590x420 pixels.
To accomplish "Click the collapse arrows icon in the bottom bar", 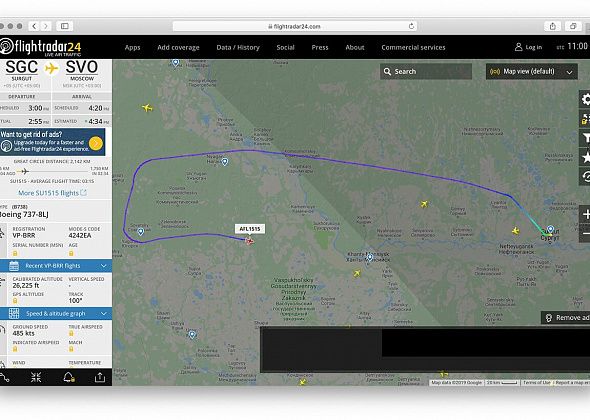I will click(36, 377).
